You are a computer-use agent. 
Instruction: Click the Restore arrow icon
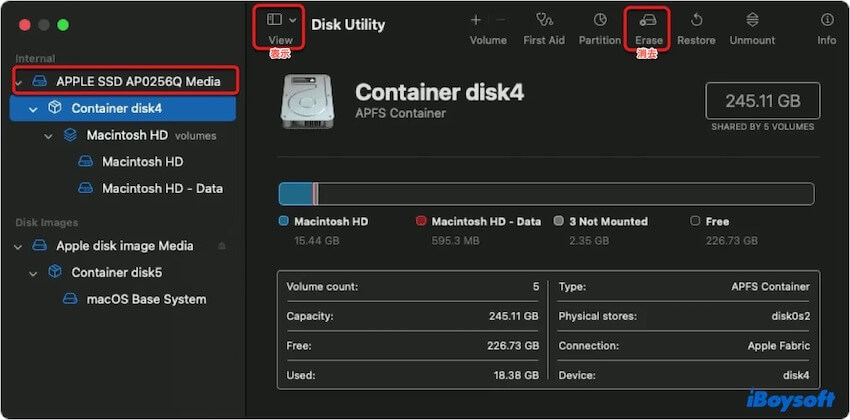pos(696,20)
